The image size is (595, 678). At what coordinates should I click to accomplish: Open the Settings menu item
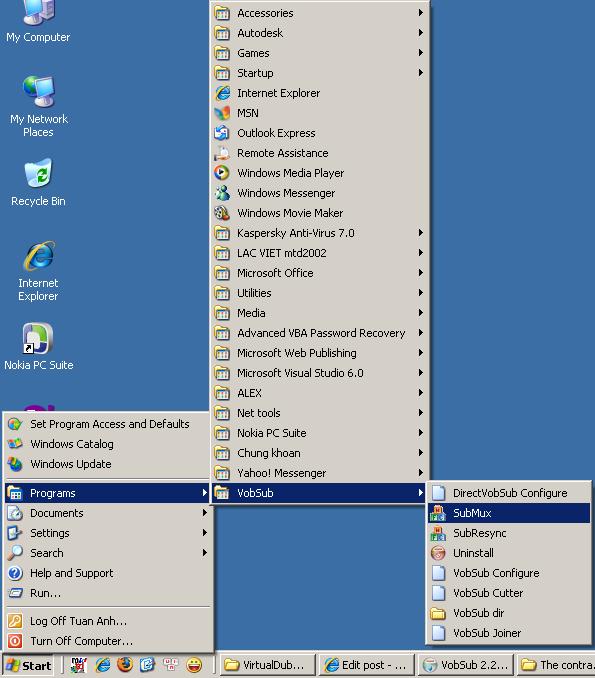click(108, 533)
